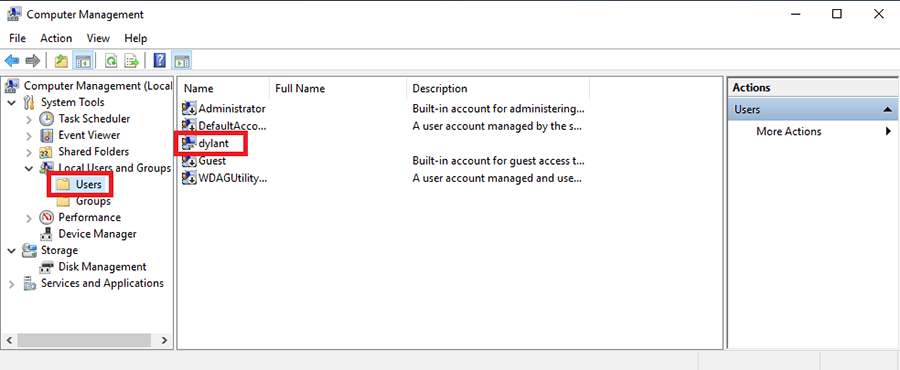Collapse the Users actions section arrow

887,110
